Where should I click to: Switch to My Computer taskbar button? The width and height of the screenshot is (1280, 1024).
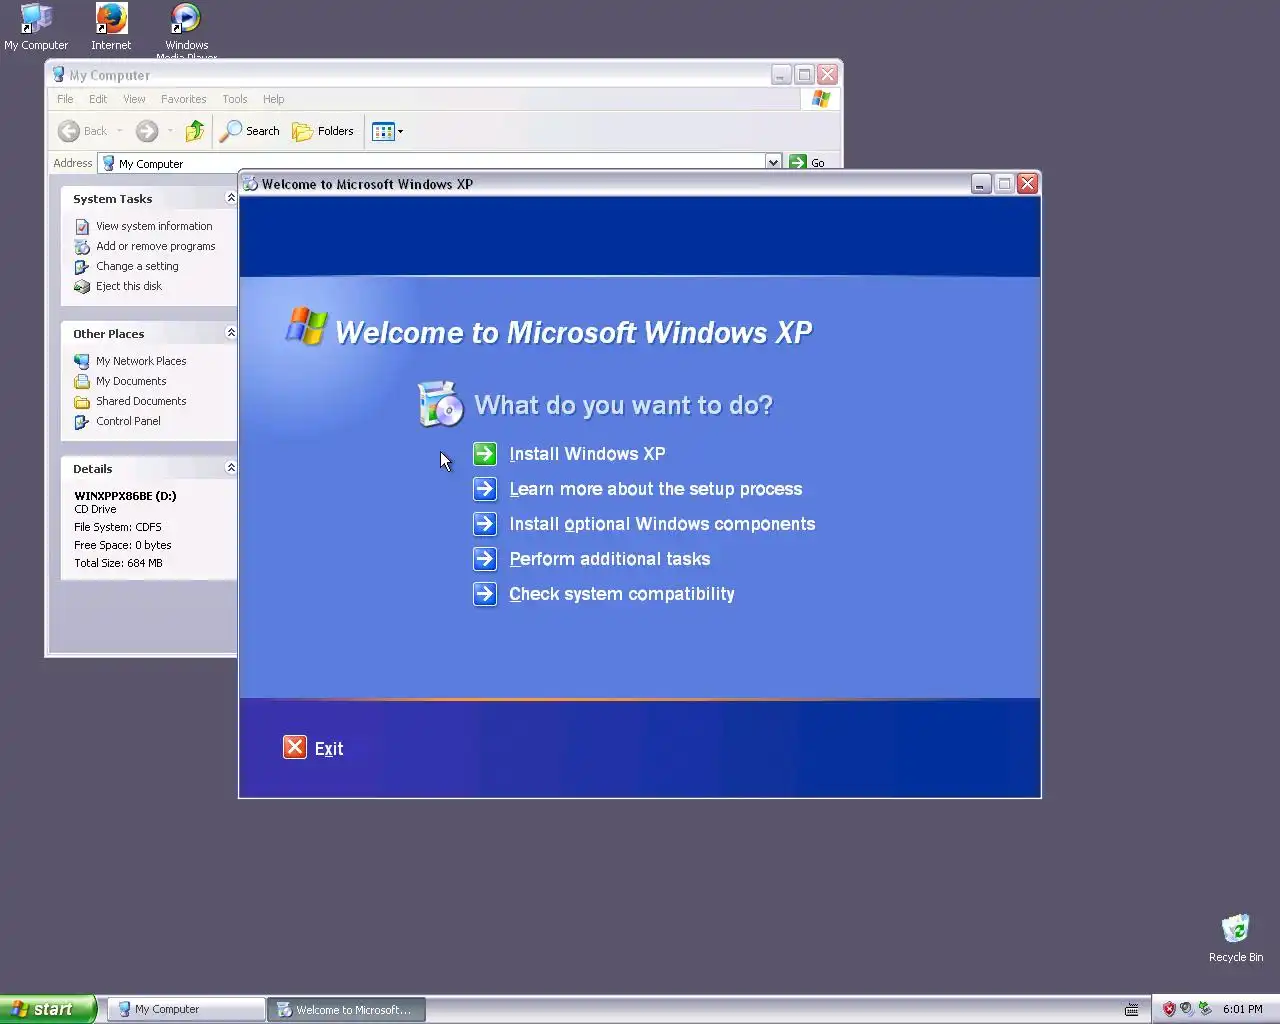[x=185, y=1009]
